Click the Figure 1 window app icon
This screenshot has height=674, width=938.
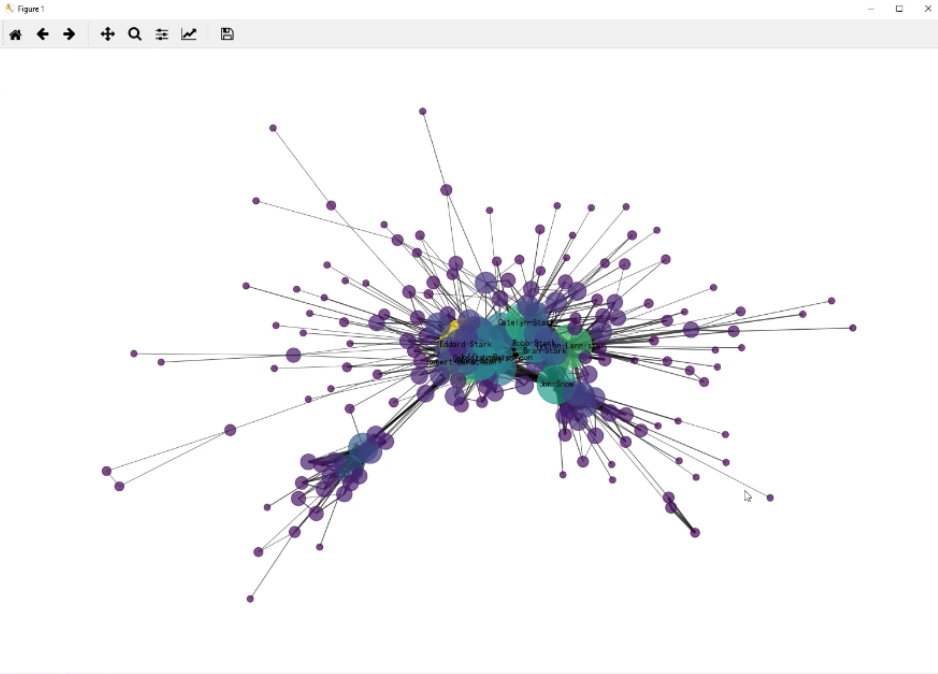(8, 8)
